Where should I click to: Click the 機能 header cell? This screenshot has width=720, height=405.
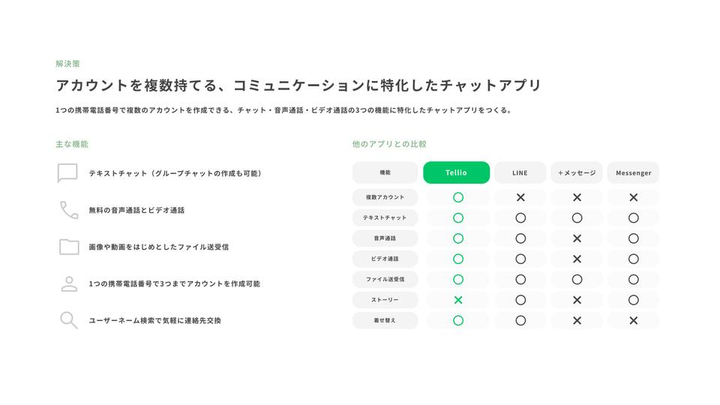(x=385, y=173)
